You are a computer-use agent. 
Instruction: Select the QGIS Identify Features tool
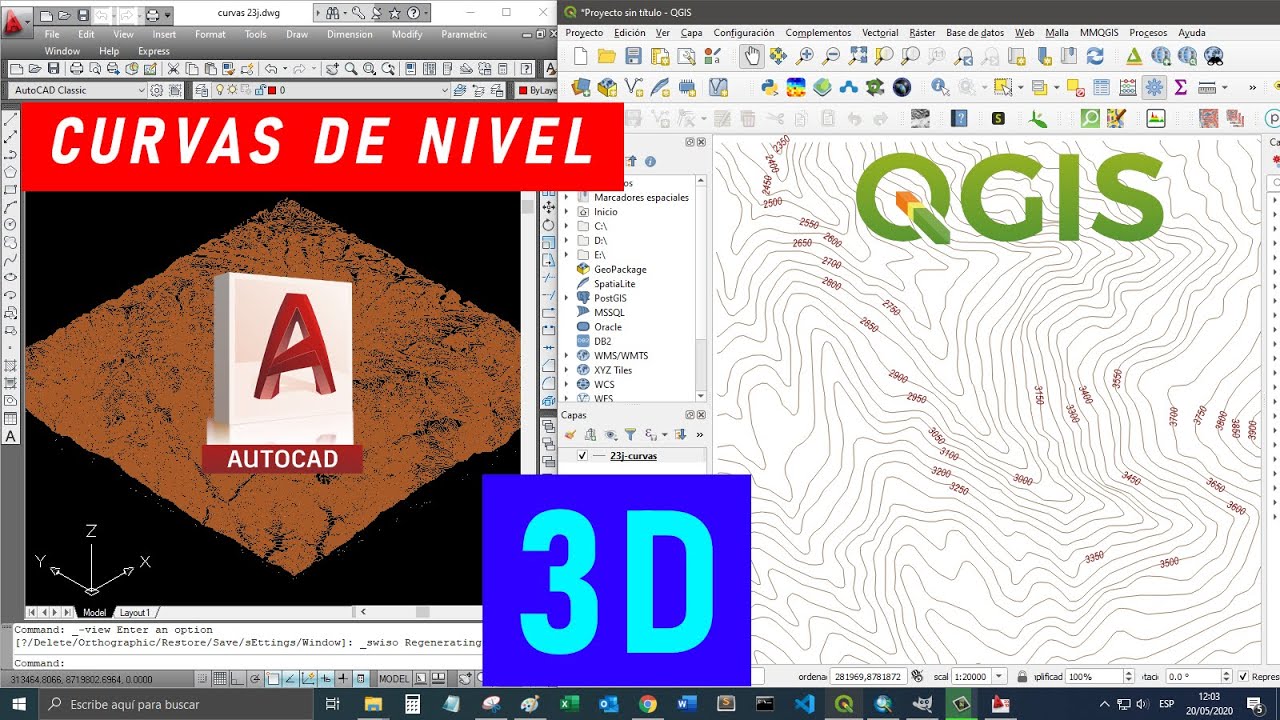point(940,87)
